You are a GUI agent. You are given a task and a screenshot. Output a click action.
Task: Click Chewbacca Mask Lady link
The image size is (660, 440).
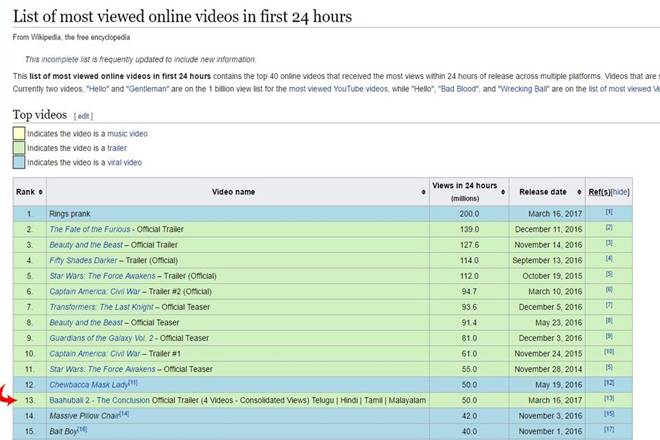pos(90,384)
